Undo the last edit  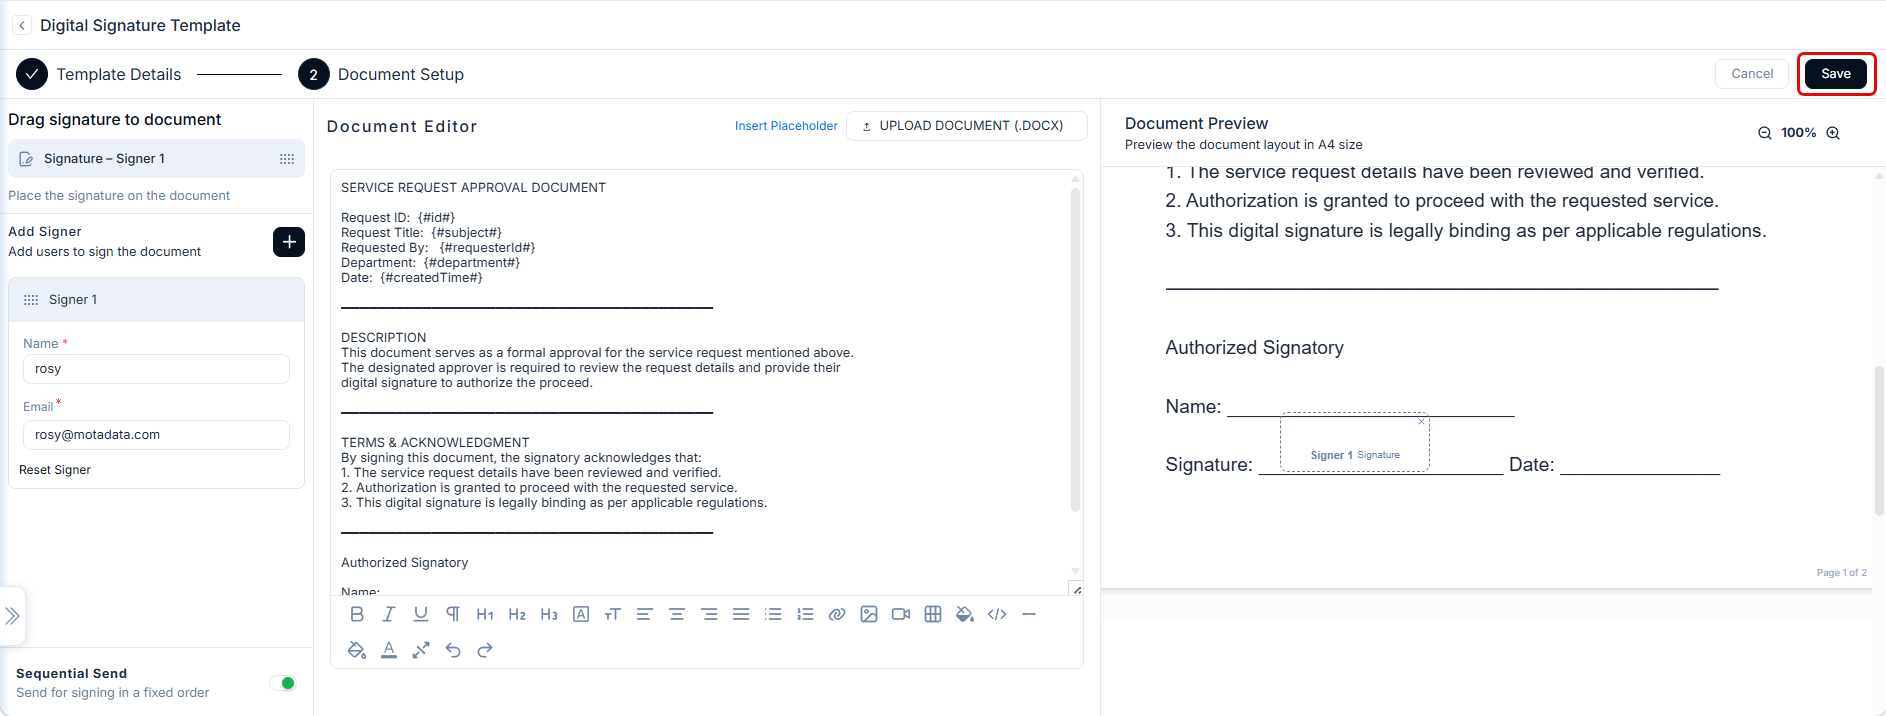(453, 650)
